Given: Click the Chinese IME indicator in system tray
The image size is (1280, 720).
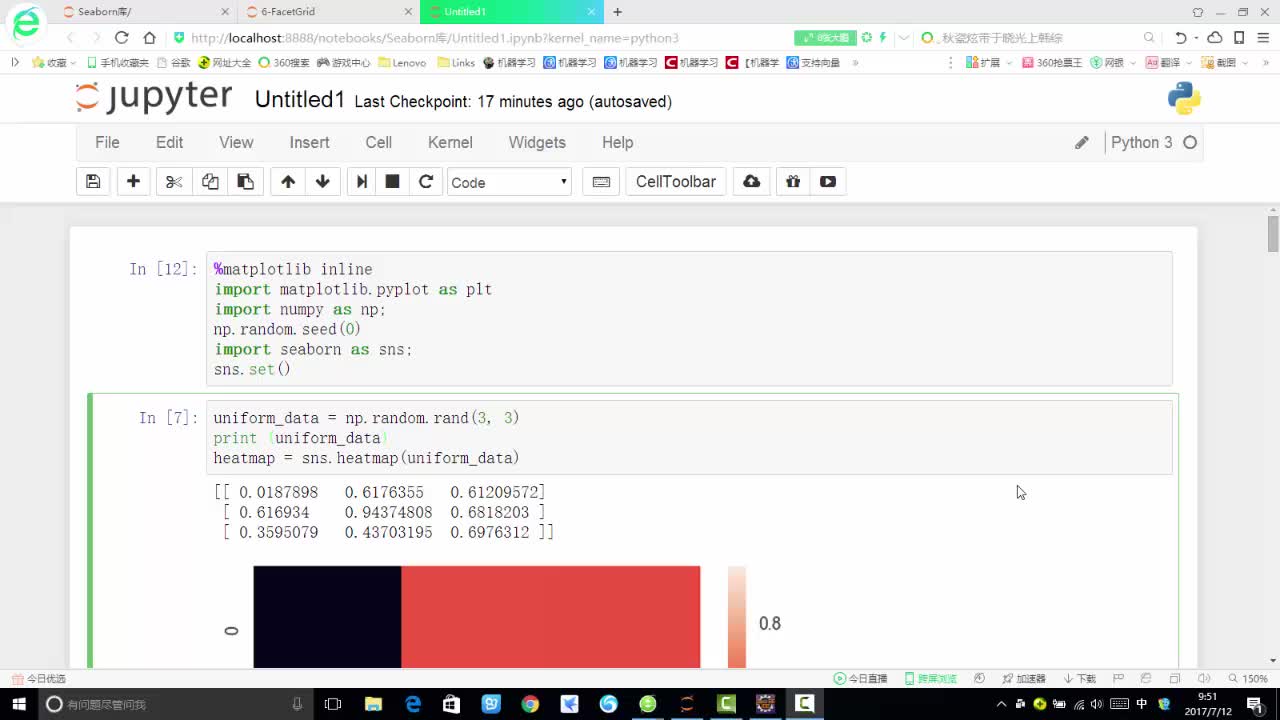Looking at the screenshot, I should [x=1142, y=704].
